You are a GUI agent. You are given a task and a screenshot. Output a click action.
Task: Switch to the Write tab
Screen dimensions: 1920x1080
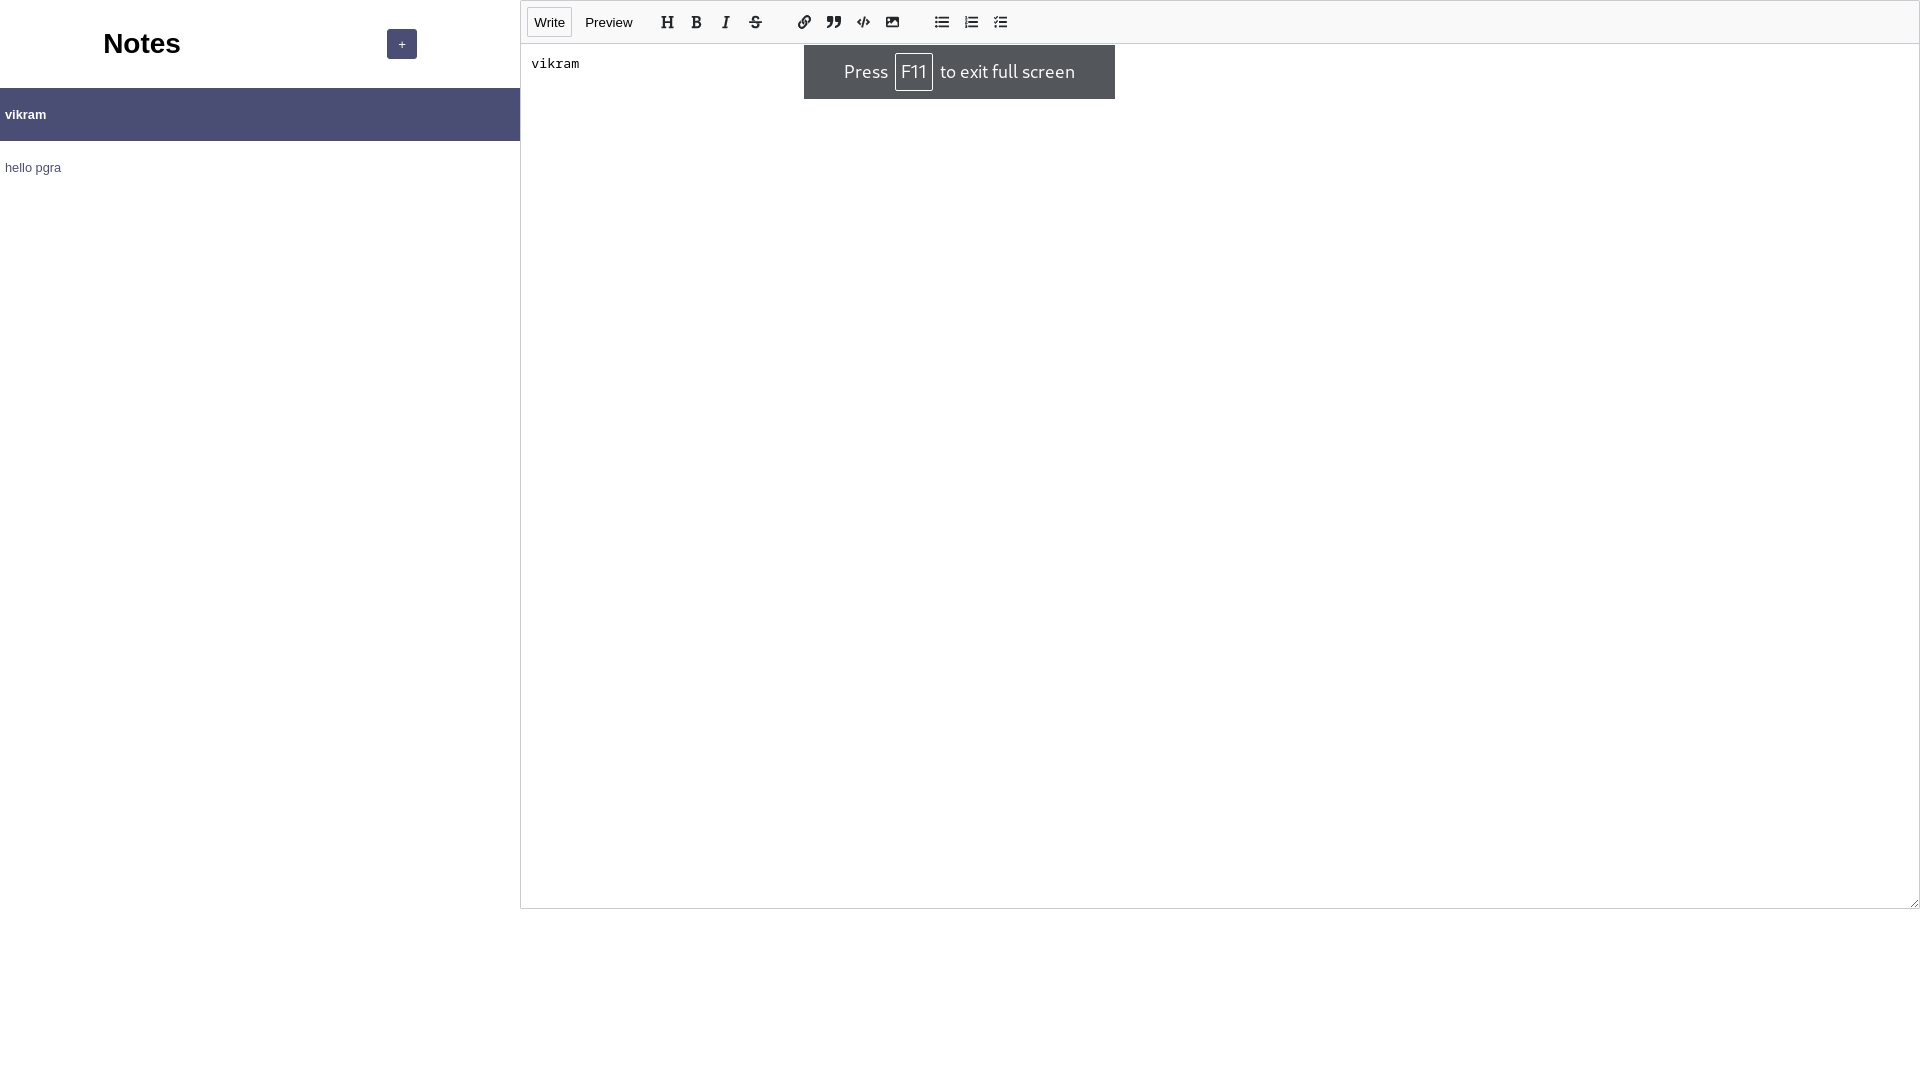pyautogui.click(x=549, y=22)
